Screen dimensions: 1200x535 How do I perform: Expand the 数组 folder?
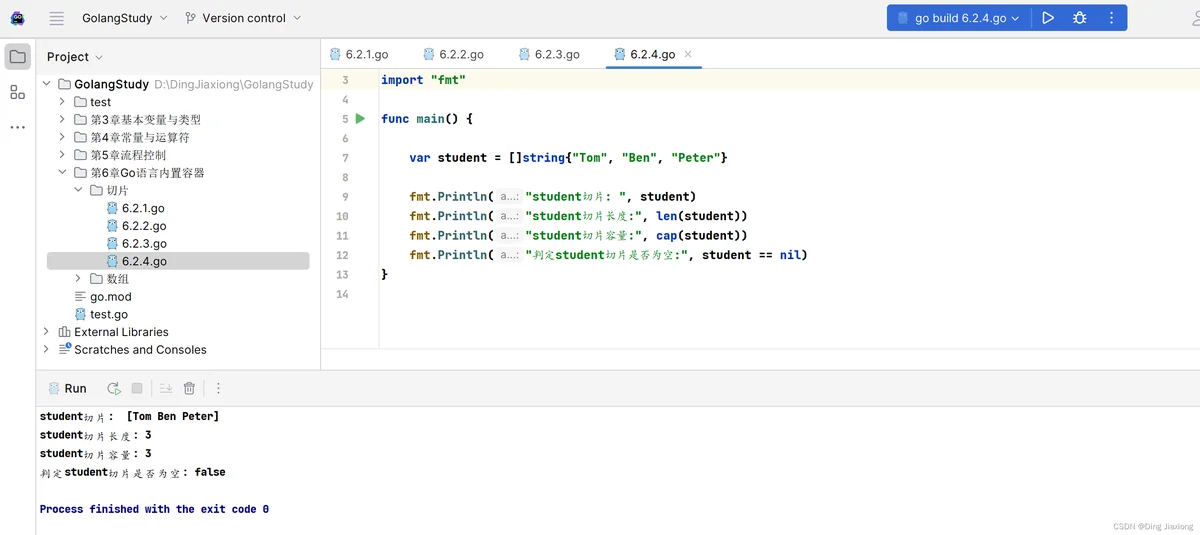[x=78, y=279]
